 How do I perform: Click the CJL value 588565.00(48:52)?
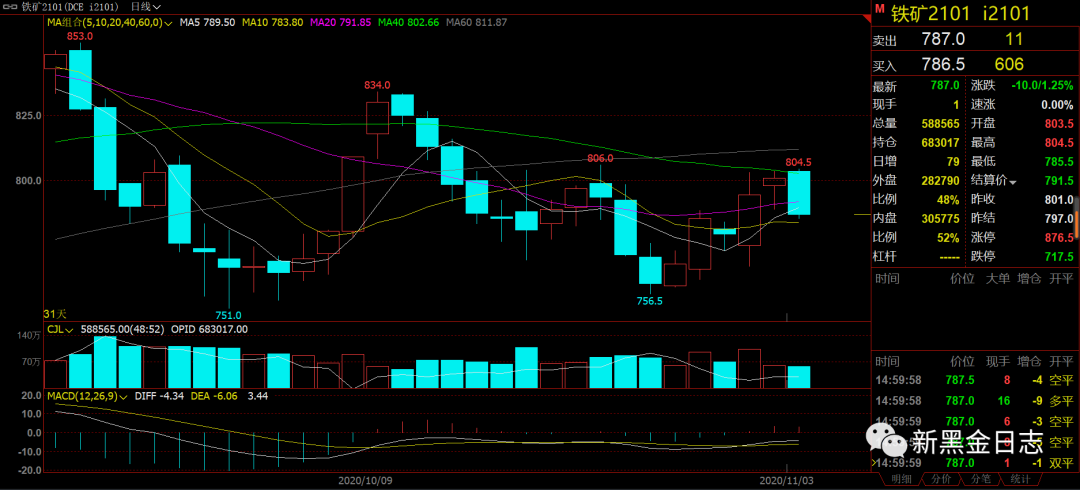coord(123,329)
